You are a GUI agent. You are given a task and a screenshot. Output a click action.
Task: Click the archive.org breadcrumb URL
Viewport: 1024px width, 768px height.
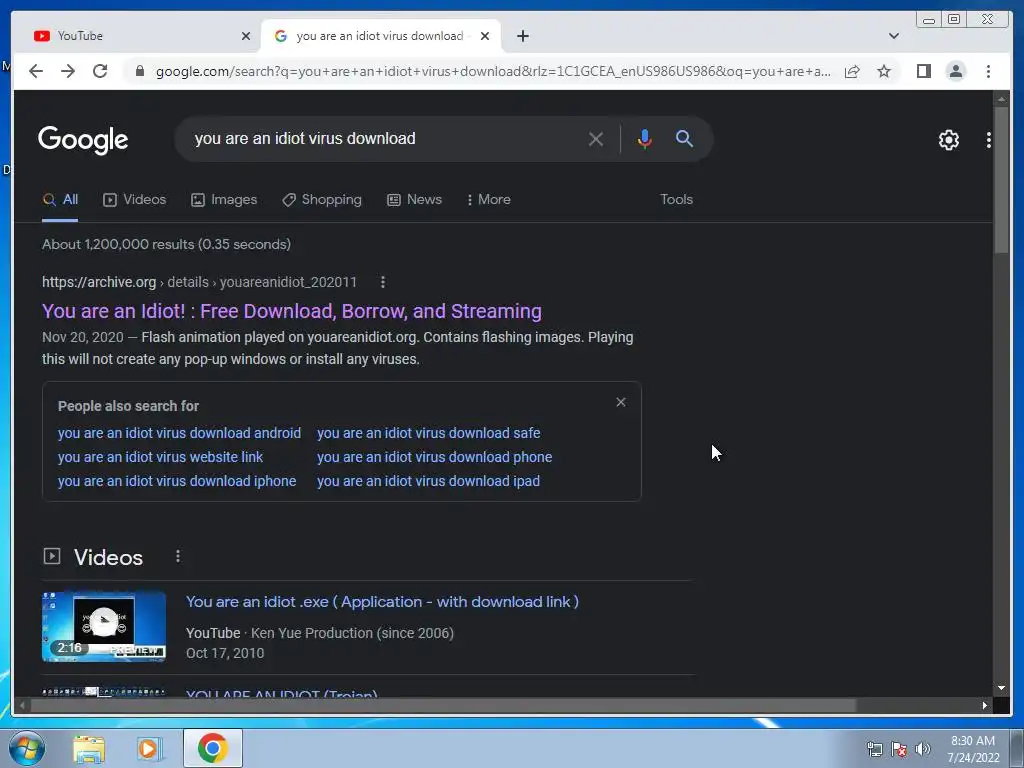click(199, 282)
